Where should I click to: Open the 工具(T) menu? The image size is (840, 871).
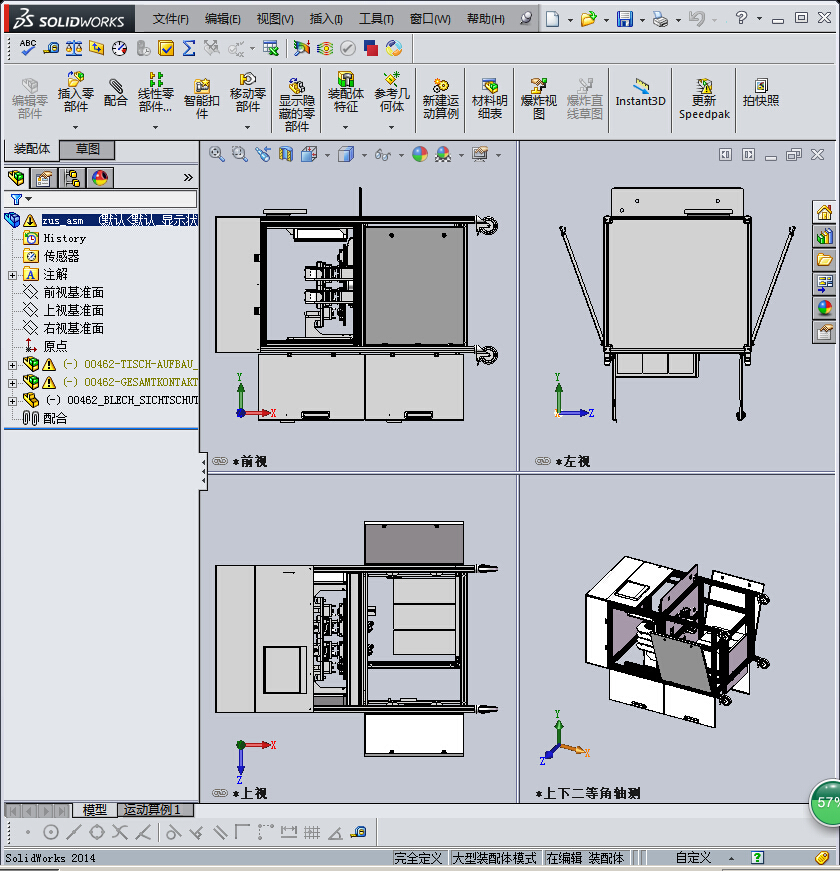coord(376,19)
